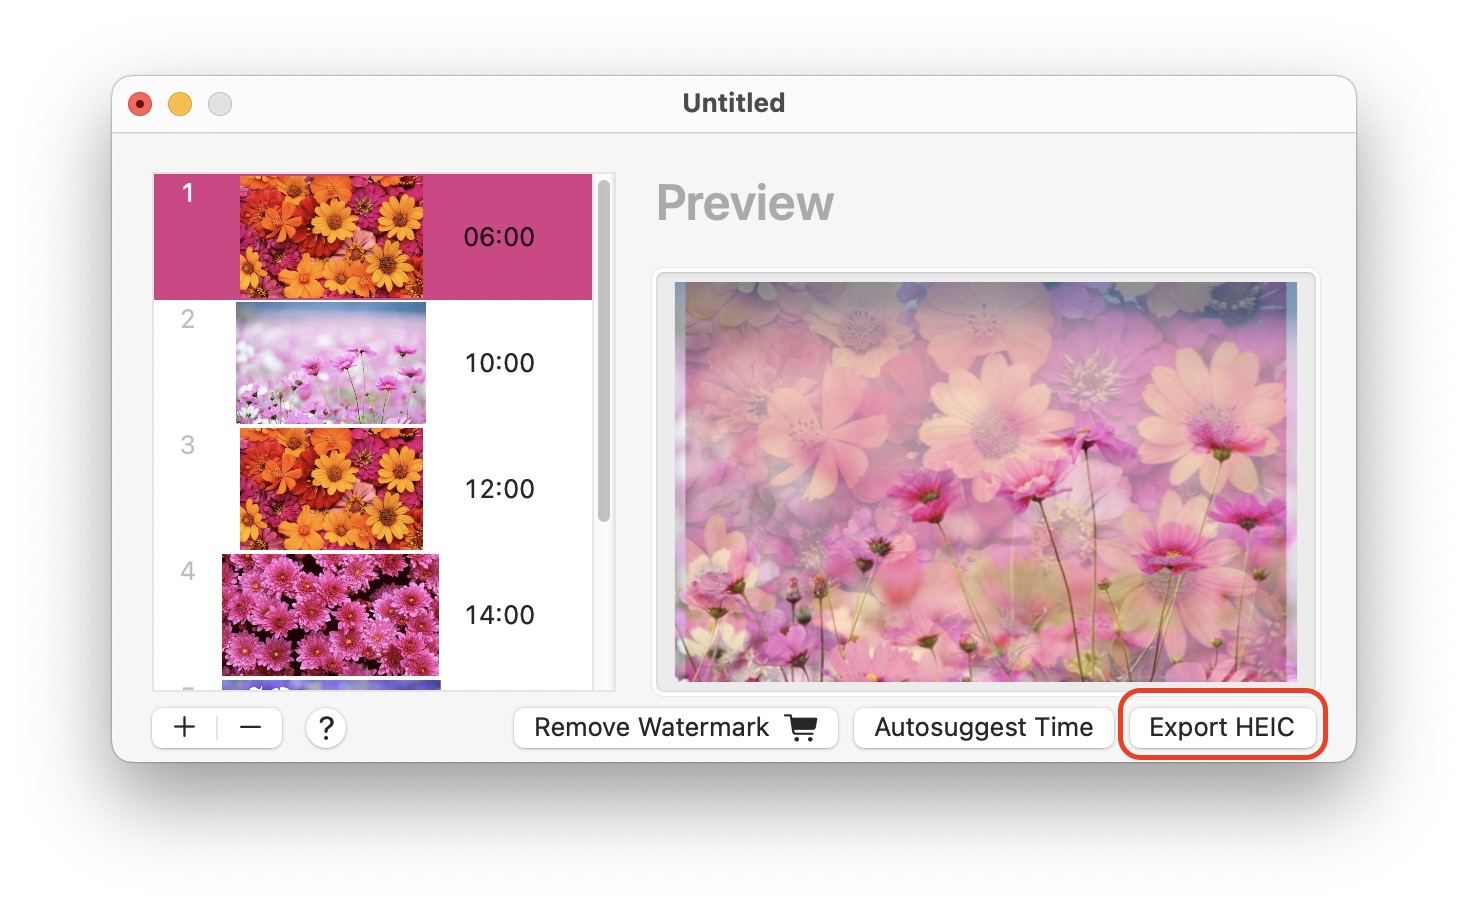
Task: Open help with the question mark button
Action: tap(326, 728)
